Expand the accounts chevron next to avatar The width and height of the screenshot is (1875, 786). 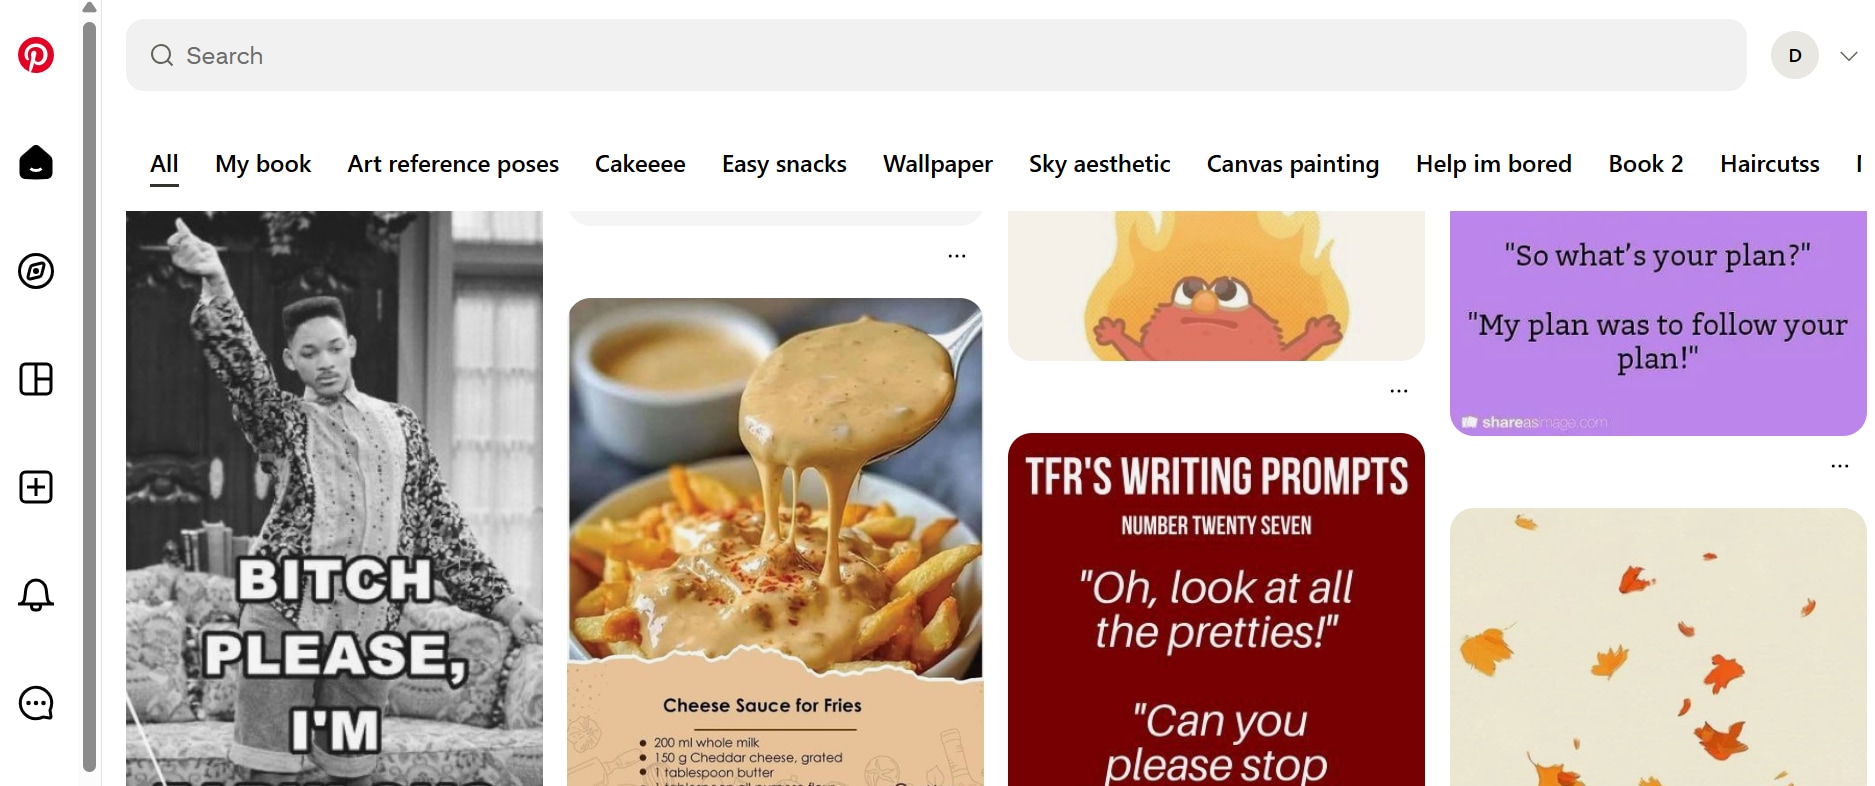click(1849, 56)
